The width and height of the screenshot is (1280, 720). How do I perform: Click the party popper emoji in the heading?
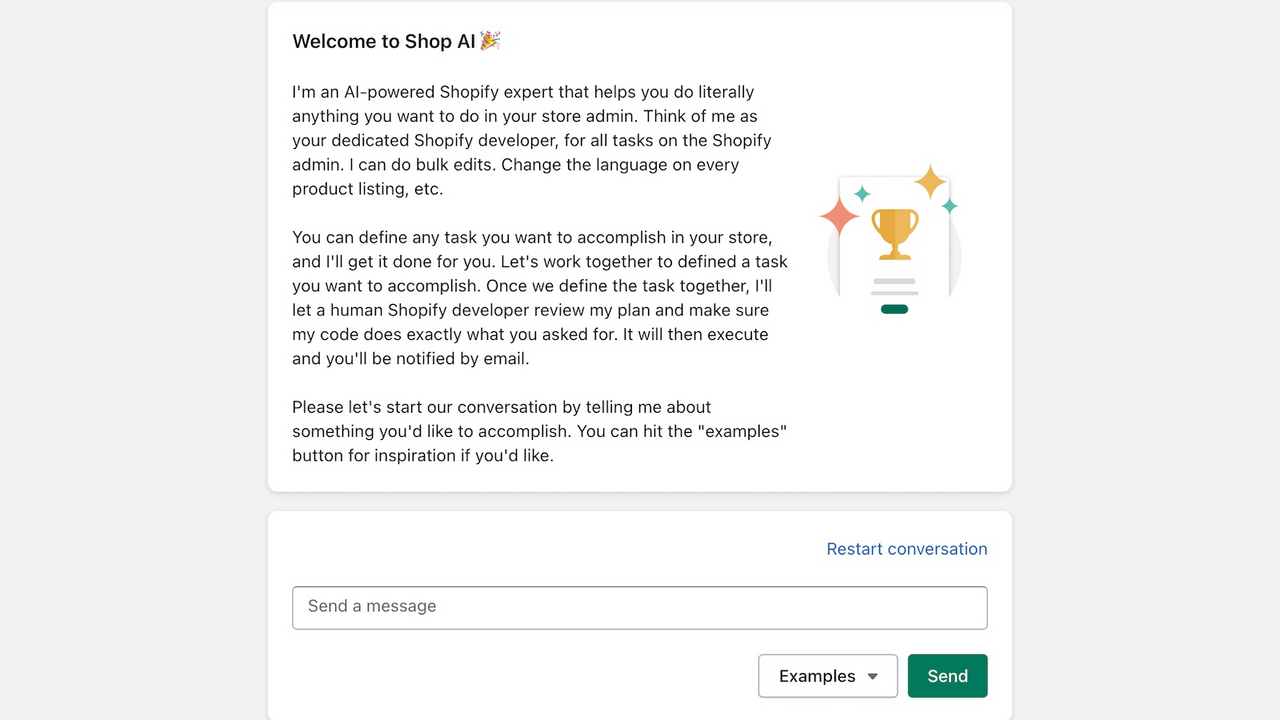coord(490,40)
